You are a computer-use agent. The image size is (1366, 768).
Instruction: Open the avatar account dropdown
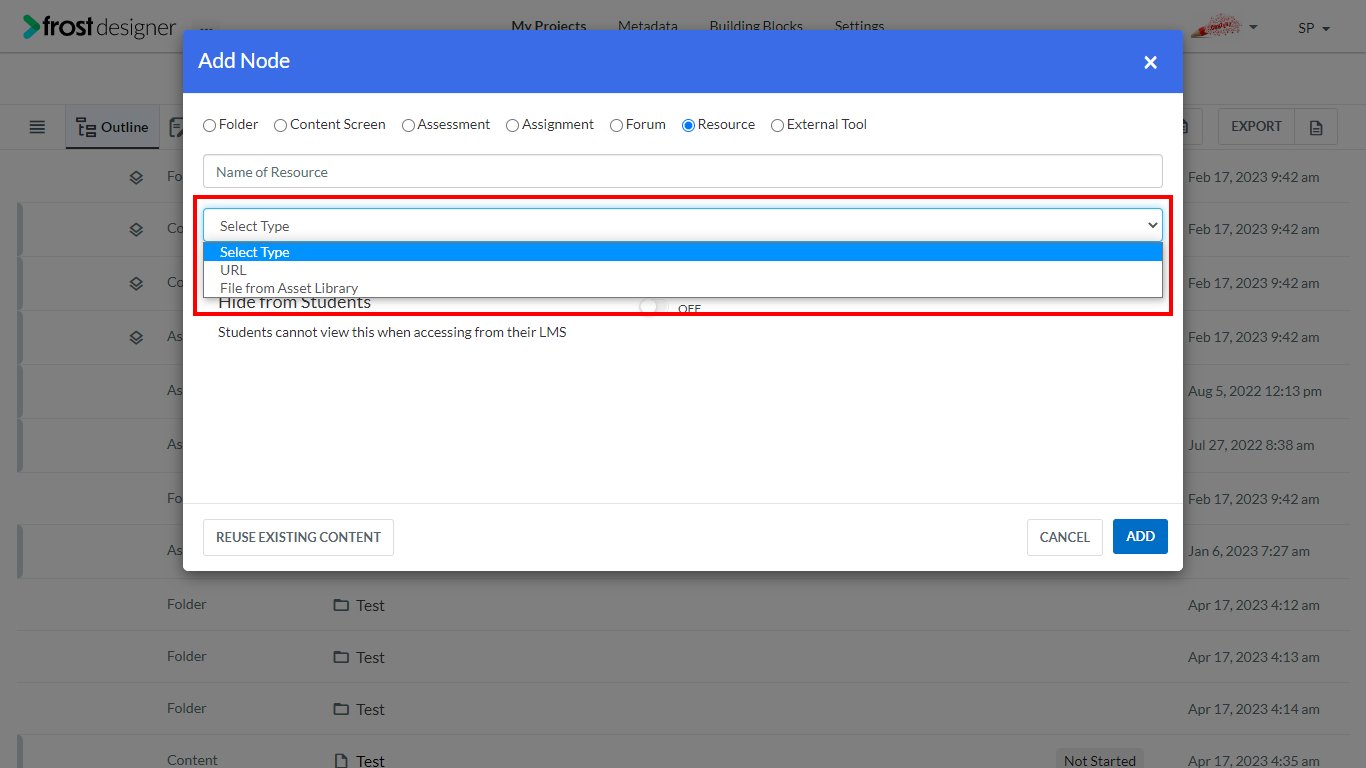tap(1224, 27)
